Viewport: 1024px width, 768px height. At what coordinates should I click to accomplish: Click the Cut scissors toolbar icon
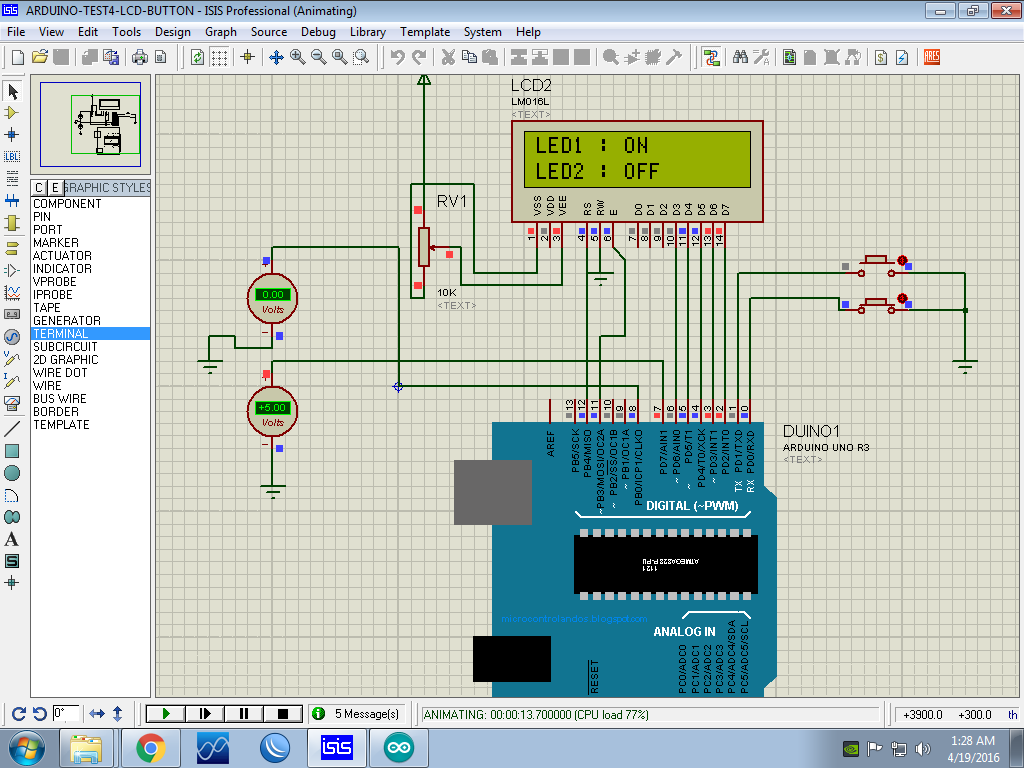click(x=448, y=57)
